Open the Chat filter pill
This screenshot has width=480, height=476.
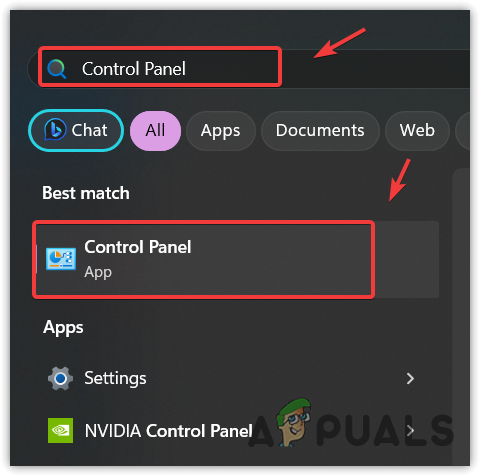click(76, 130)
